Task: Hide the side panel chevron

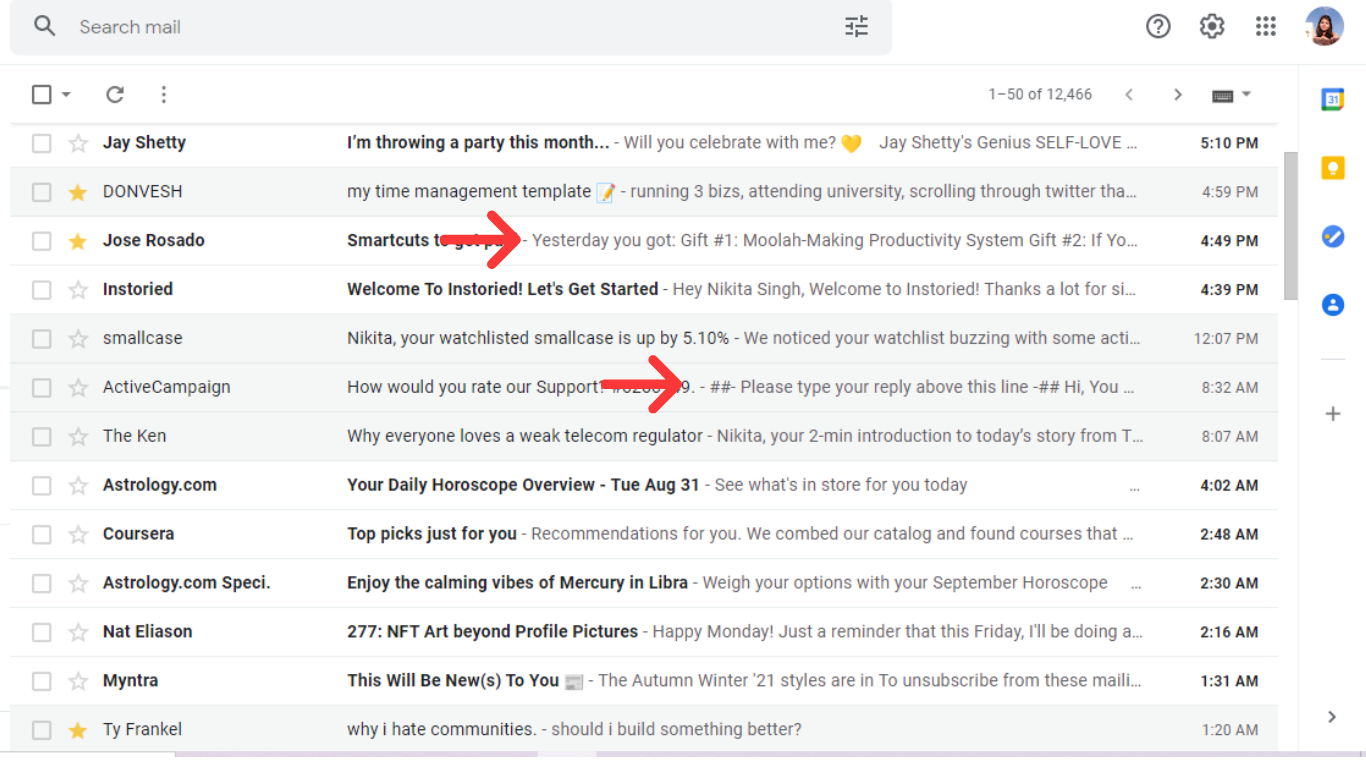Action: (1332, 716)
